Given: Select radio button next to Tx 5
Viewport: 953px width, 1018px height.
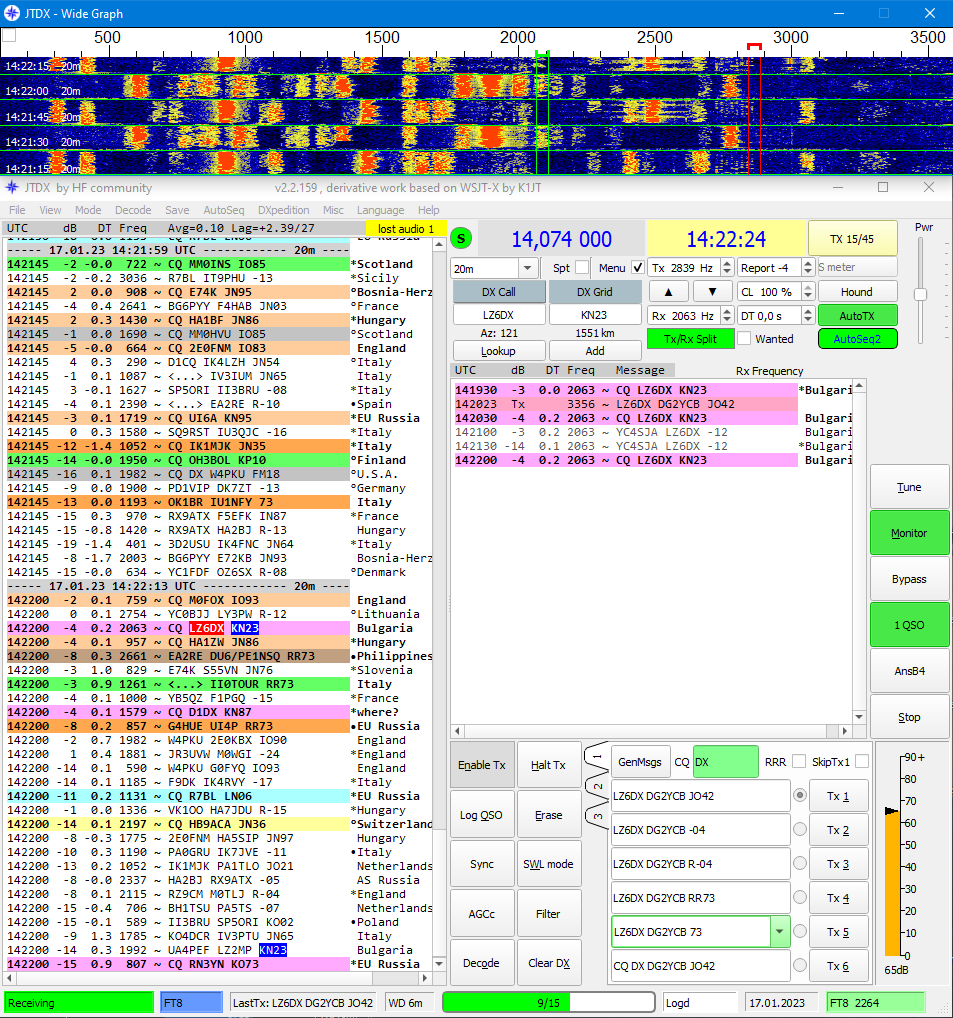Looking at the screenshot, I should coord(800,931).
